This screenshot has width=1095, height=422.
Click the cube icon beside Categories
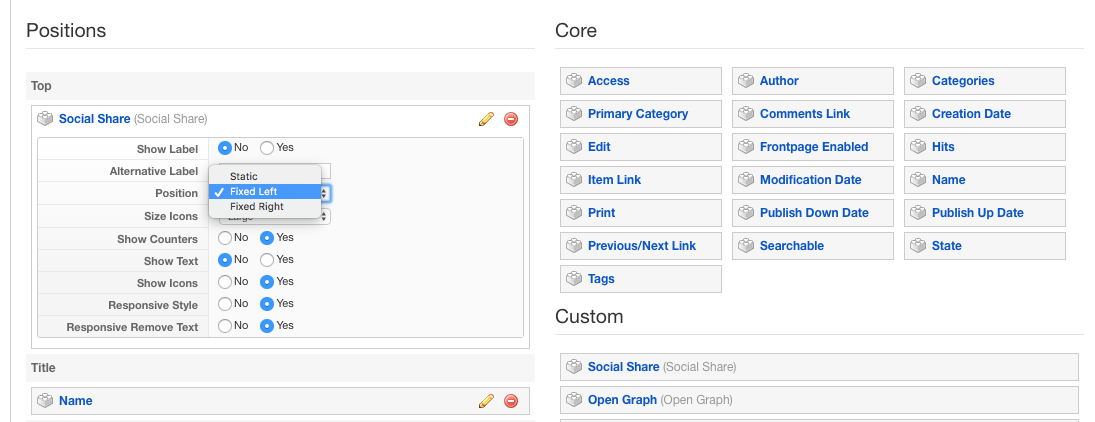point(918,81)
